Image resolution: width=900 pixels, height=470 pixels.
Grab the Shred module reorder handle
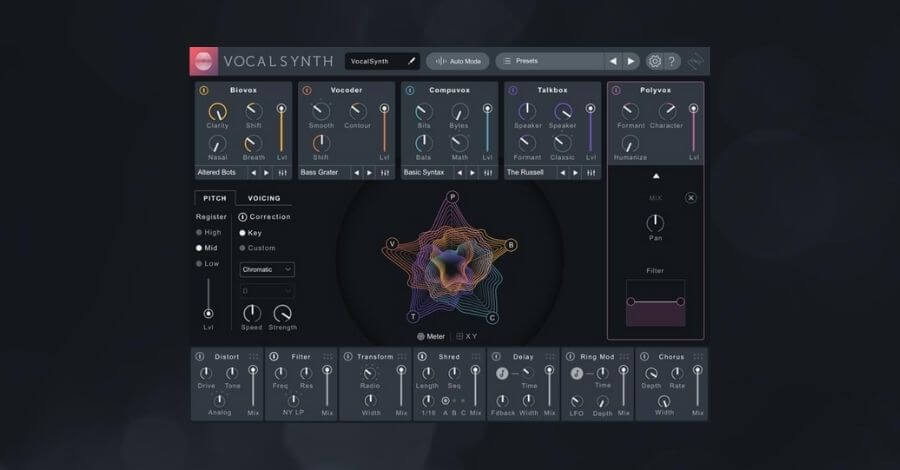476,357
